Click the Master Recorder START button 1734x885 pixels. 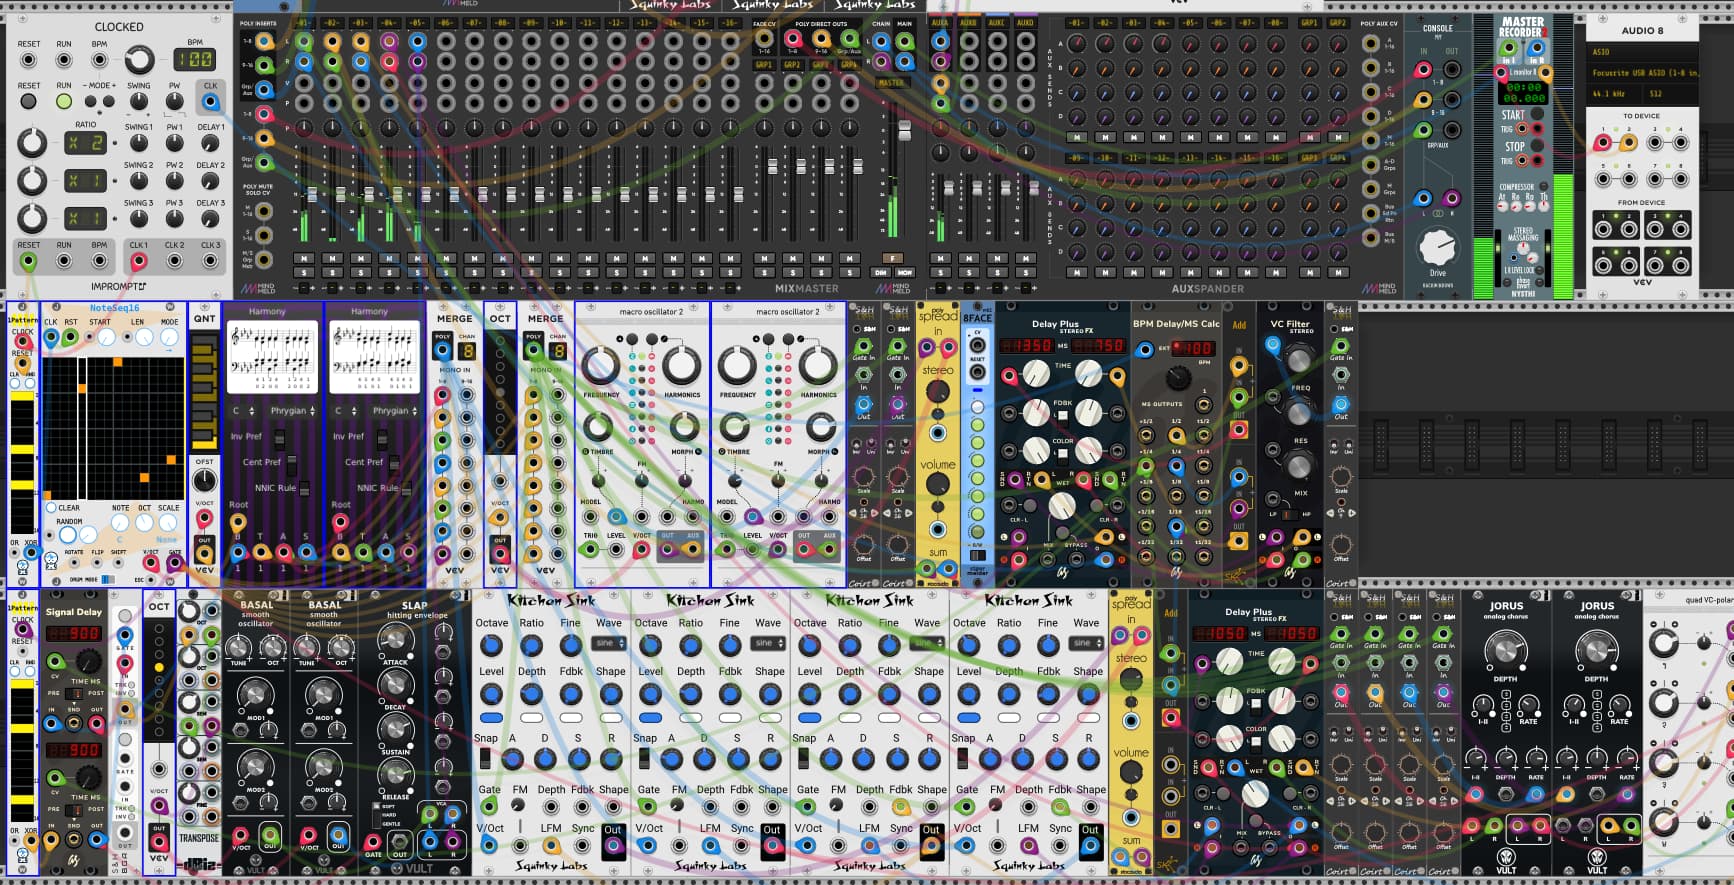pyautogui.click(x=1537, y=114)
